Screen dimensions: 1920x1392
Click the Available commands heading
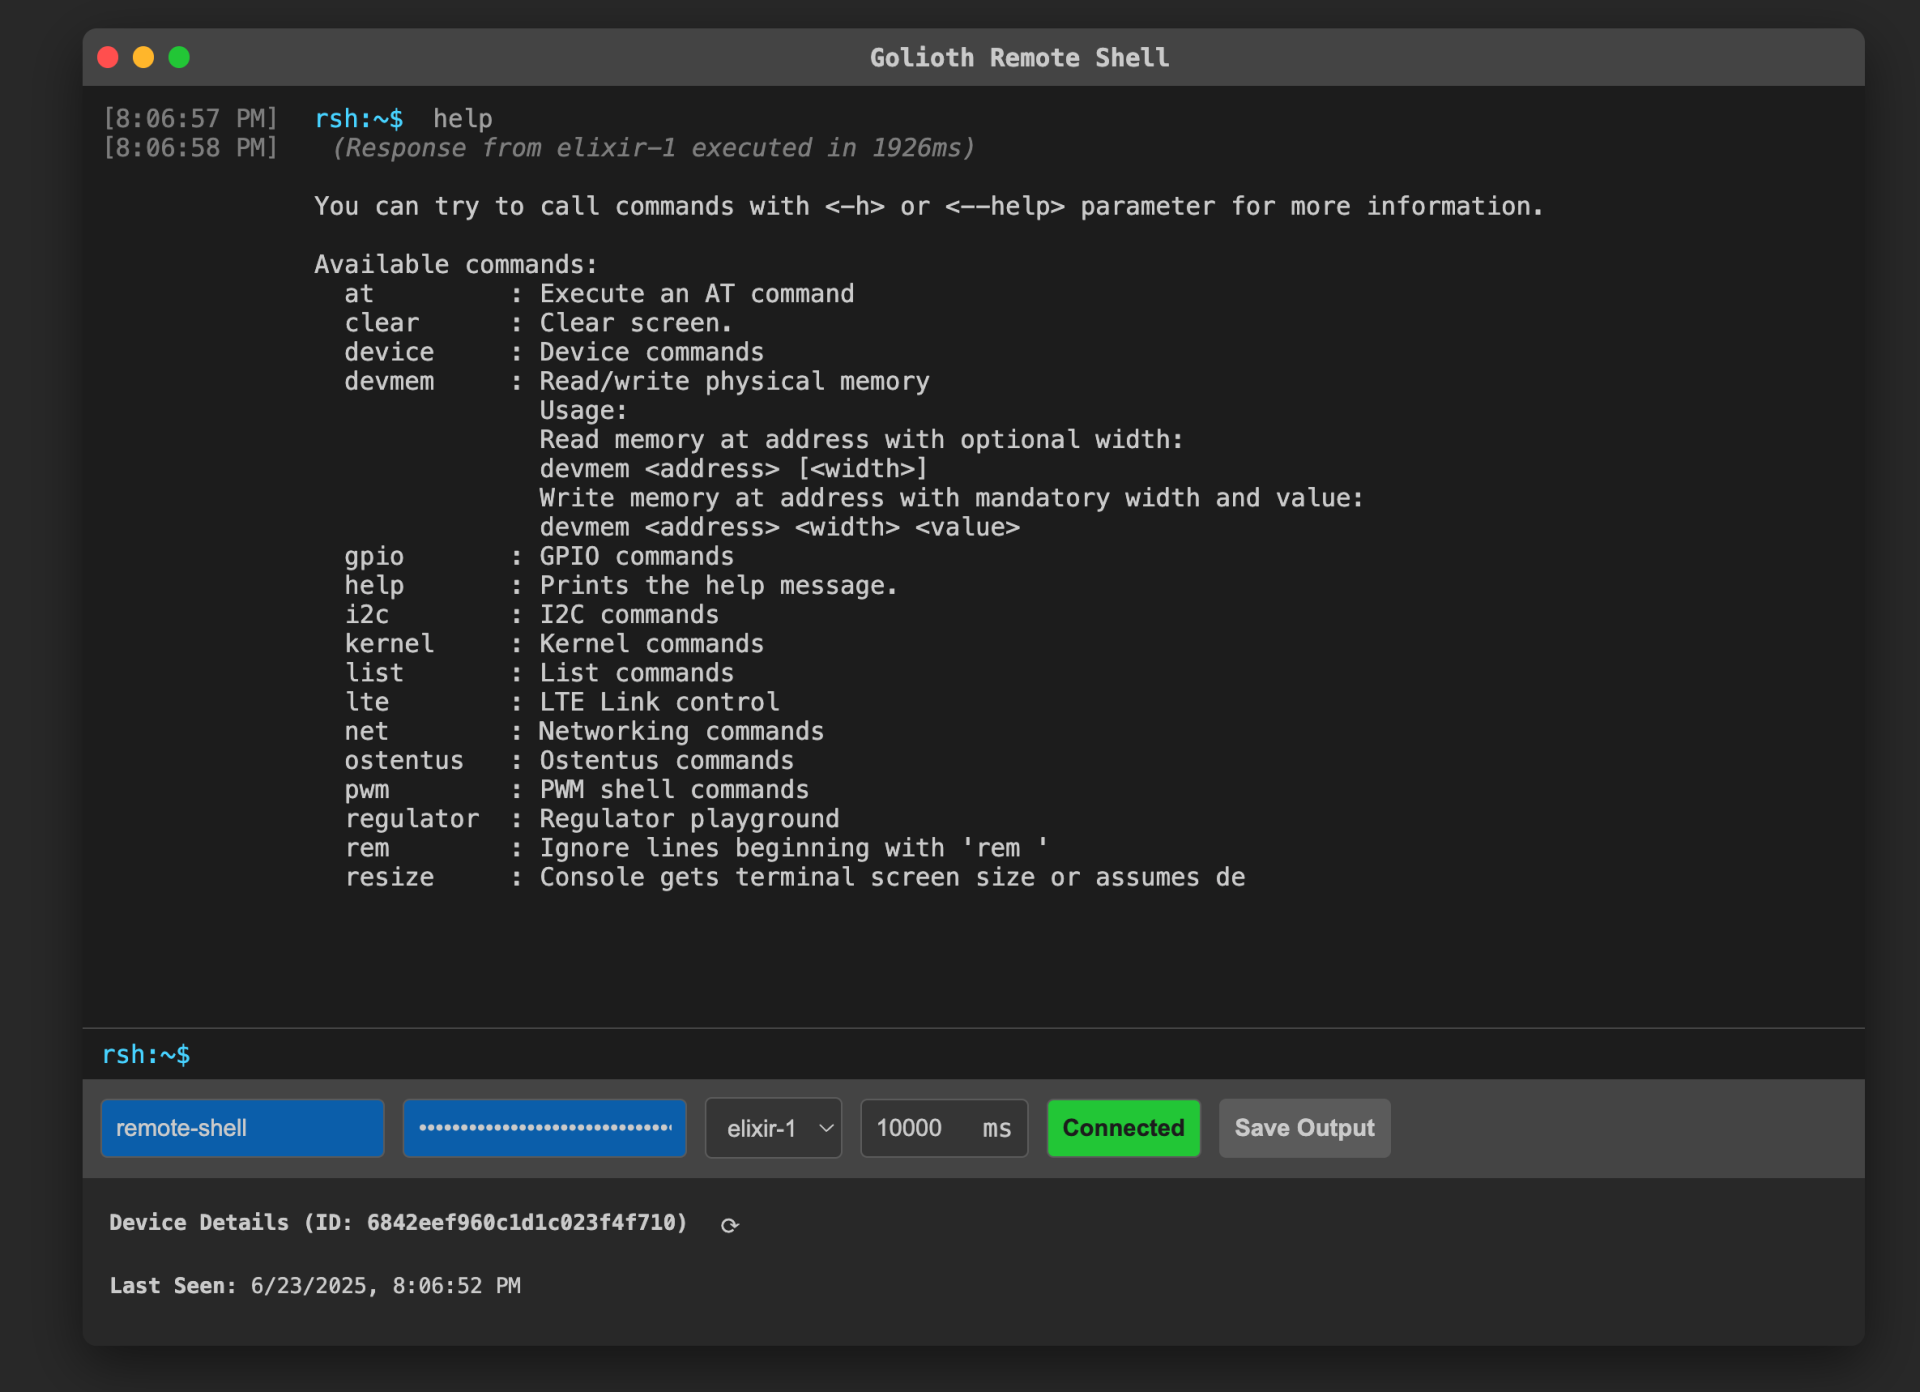(454, 263)
